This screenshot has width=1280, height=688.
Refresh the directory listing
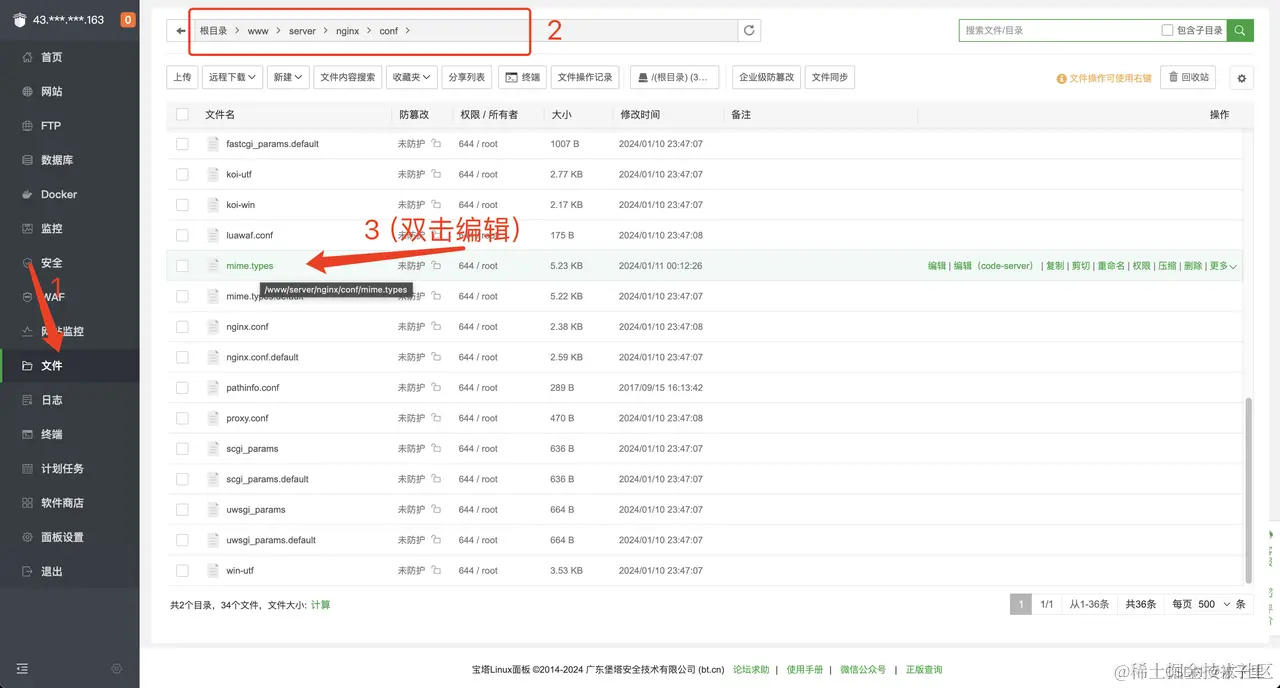[749, 31]
